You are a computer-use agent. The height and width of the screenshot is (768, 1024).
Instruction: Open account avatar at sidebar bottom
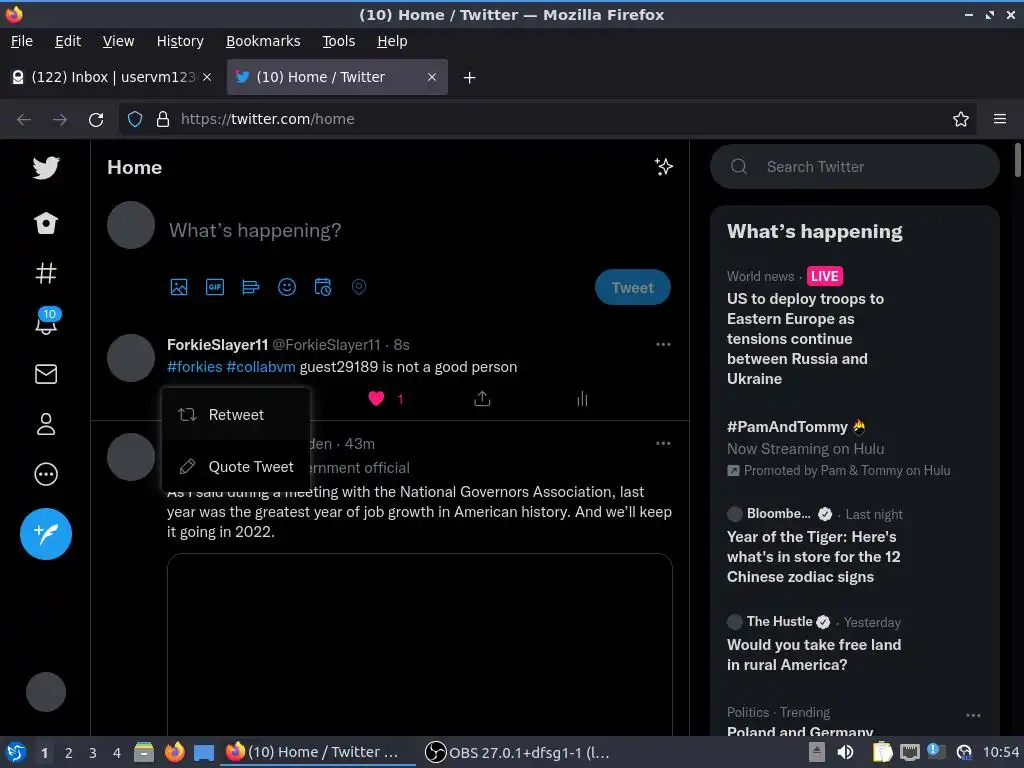click(x=46, y=692)
